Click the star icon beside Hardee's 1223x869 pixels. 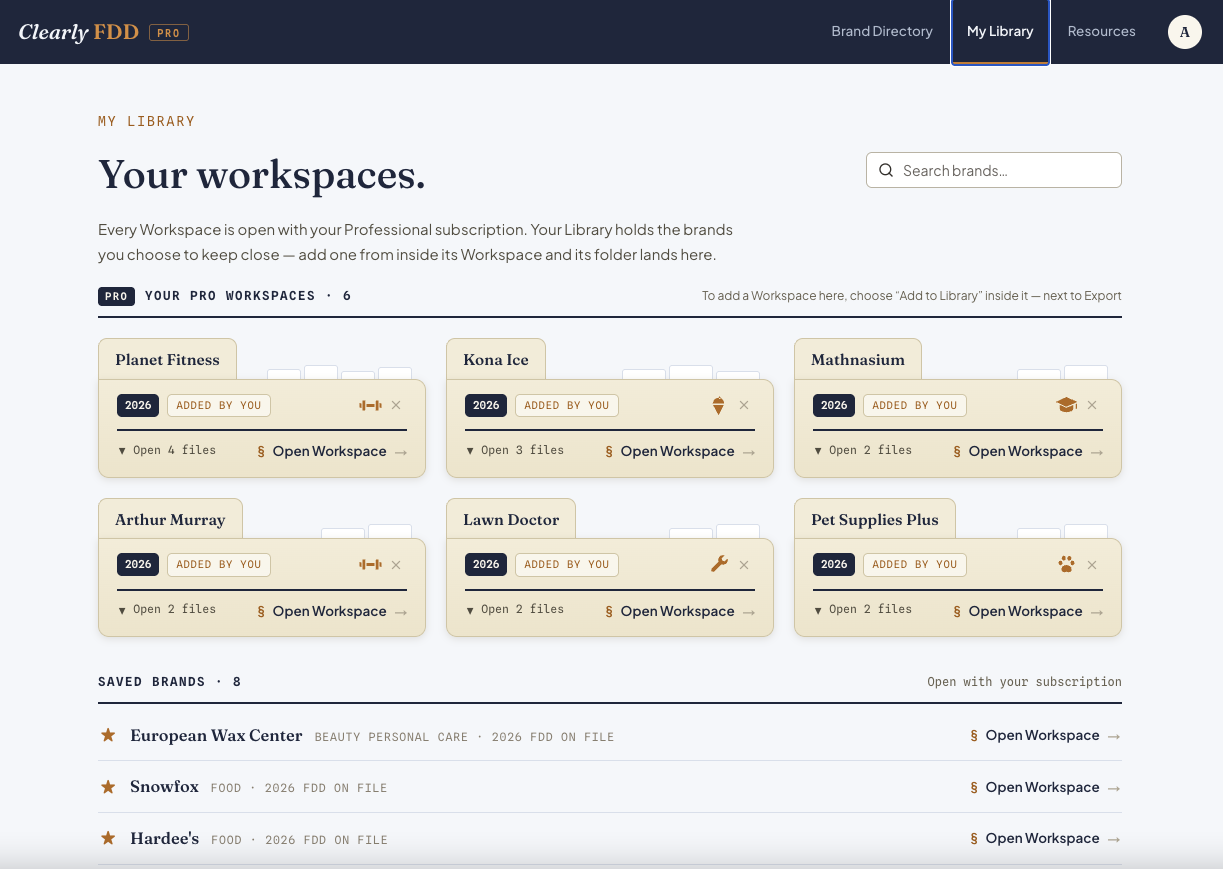pyautogui.click(x=108, y=838)
